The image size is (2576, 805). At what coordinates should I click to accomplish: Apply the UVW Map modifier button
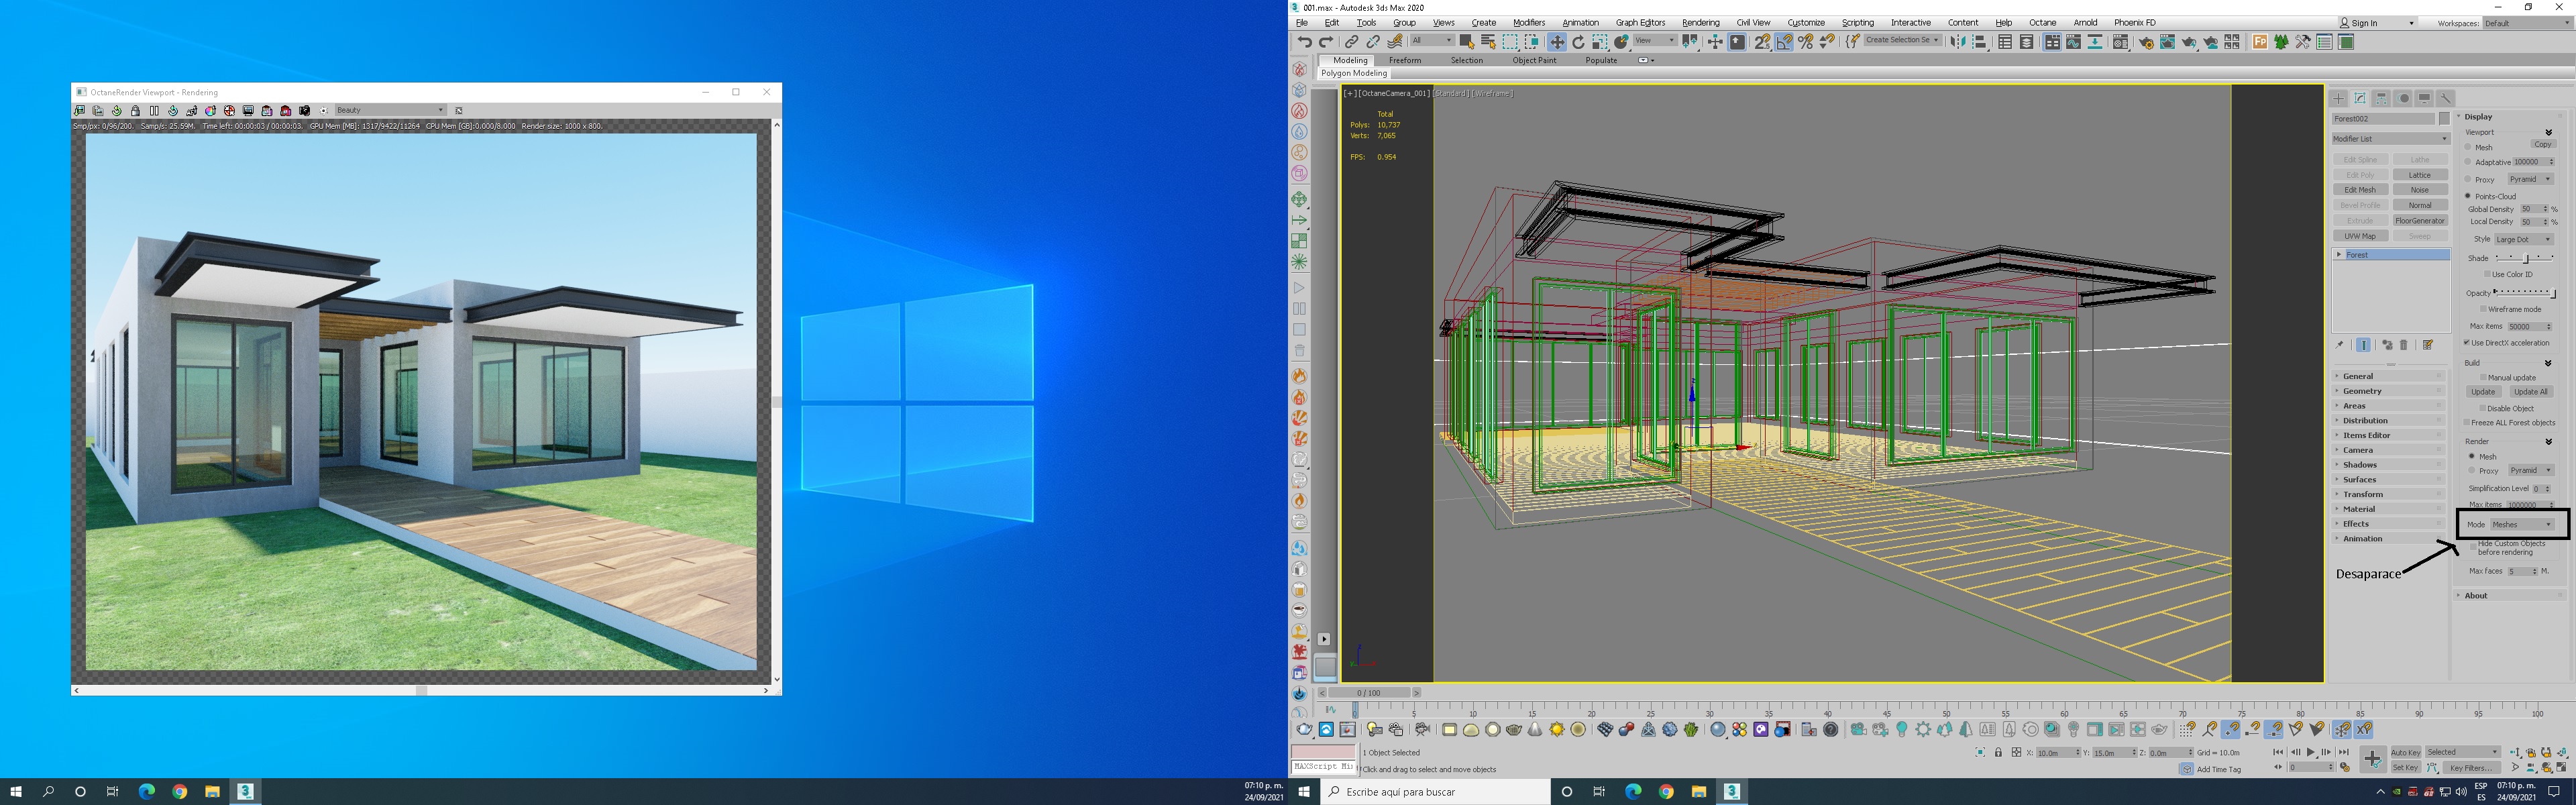tap(2360, 236)
